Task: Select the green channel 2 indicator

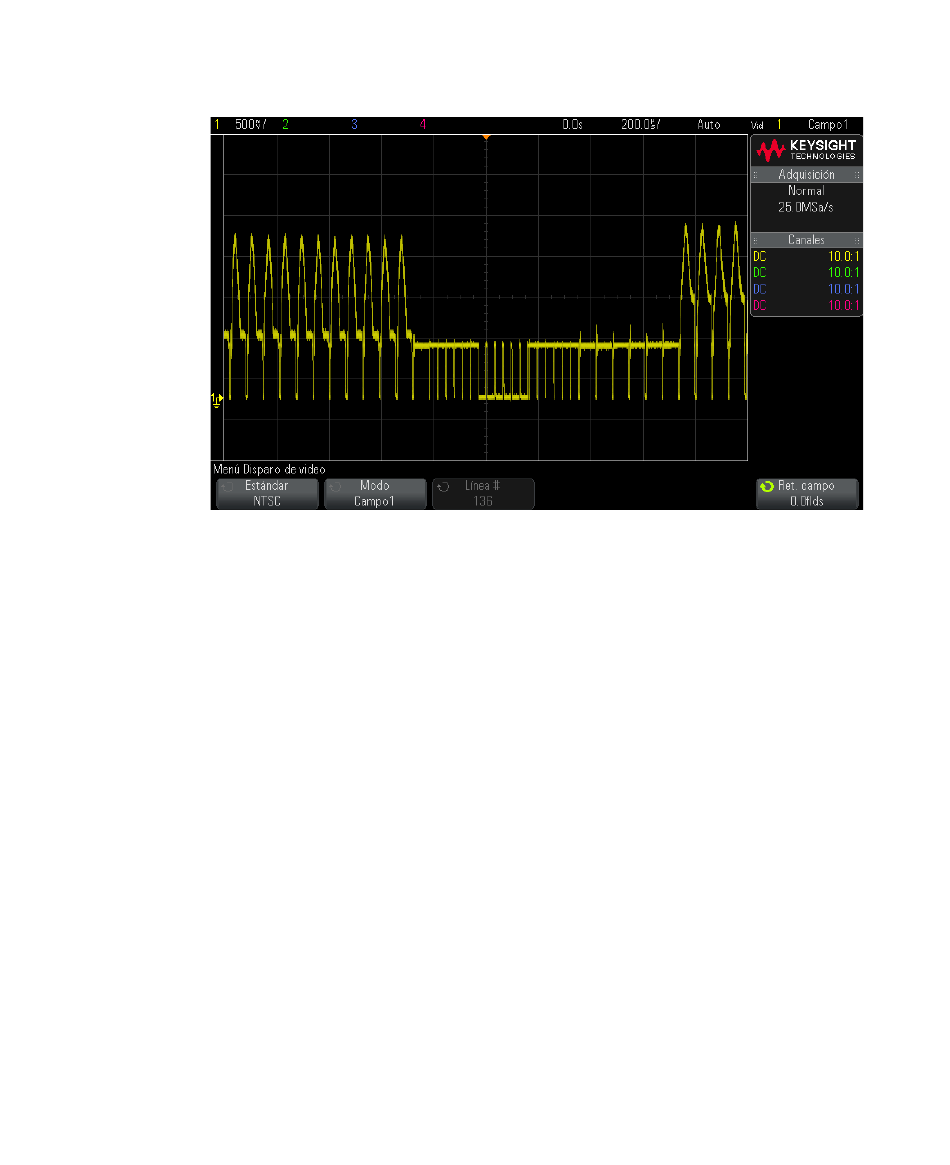Action: point(285,125)
